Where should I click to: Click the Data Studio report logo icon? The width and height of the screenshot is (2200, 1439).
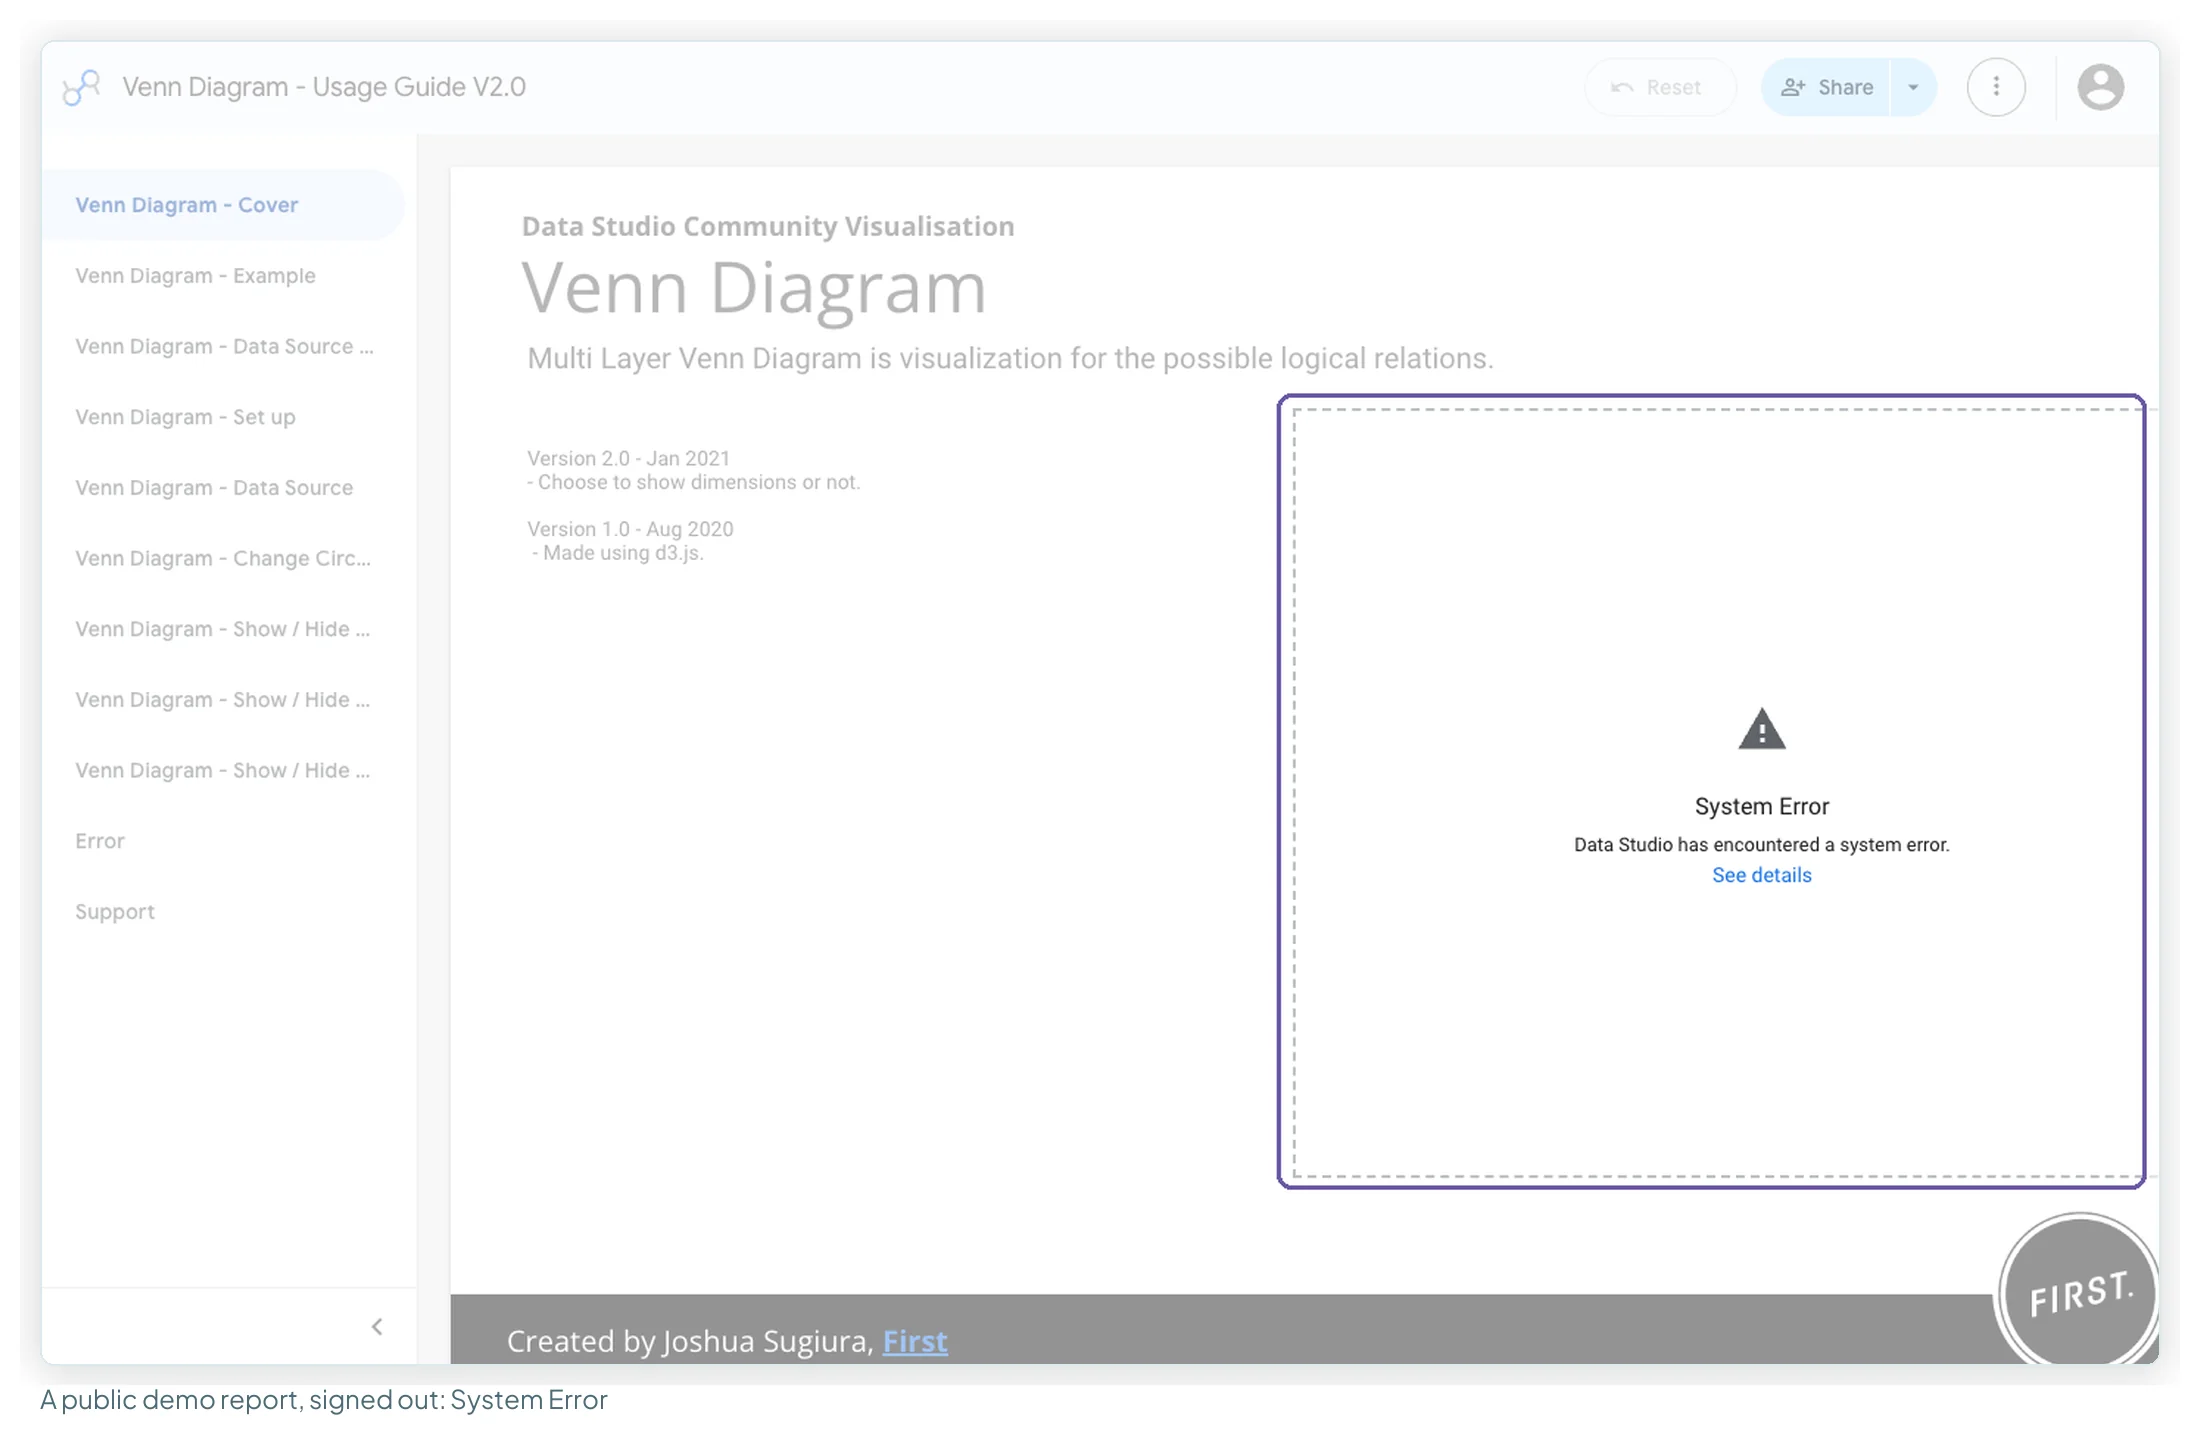[81, 87]
